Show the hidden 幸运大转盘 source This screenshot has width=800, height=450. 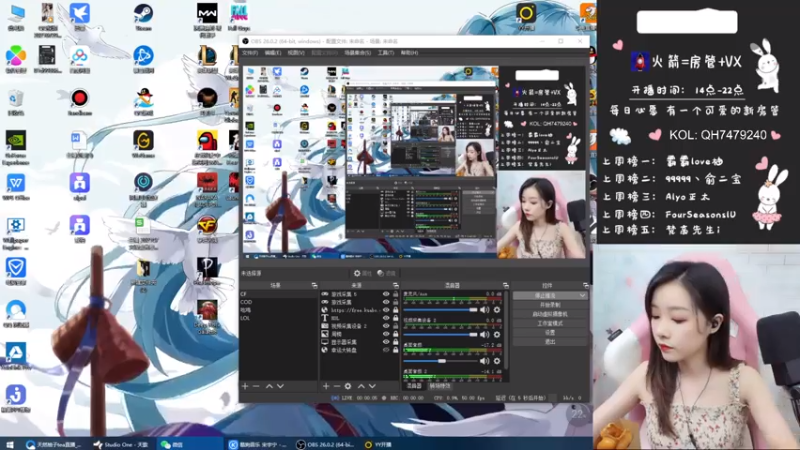[386, 350]
